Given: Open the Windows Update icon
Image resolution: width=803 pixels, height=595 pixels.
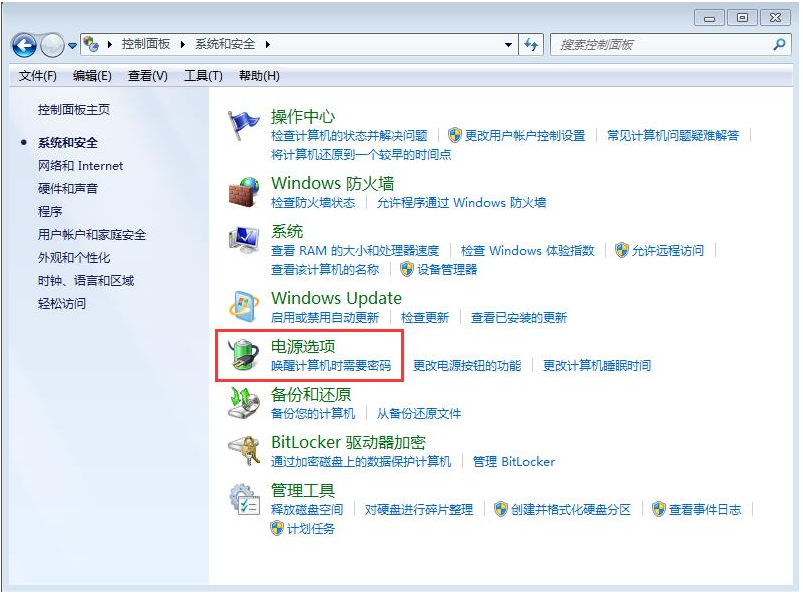Looking at the screenshot, I should click(x=244, y=307).
